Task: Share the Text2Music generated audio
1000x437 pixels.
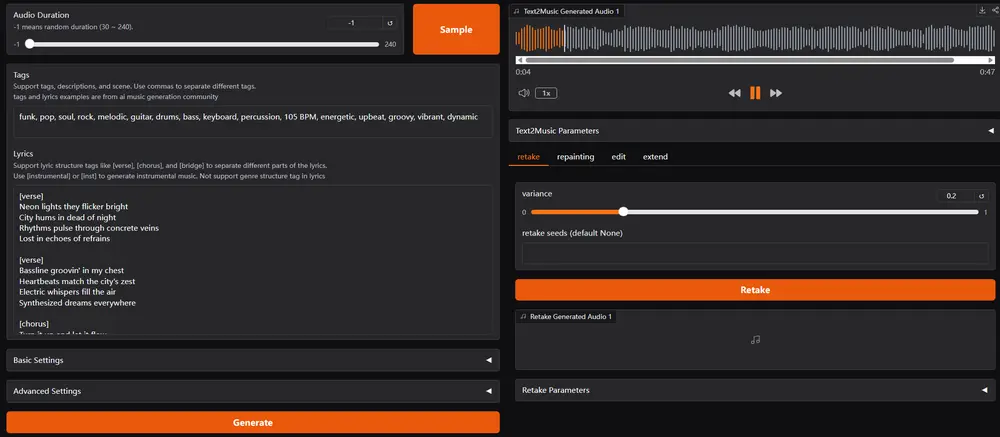Action: 996,10
